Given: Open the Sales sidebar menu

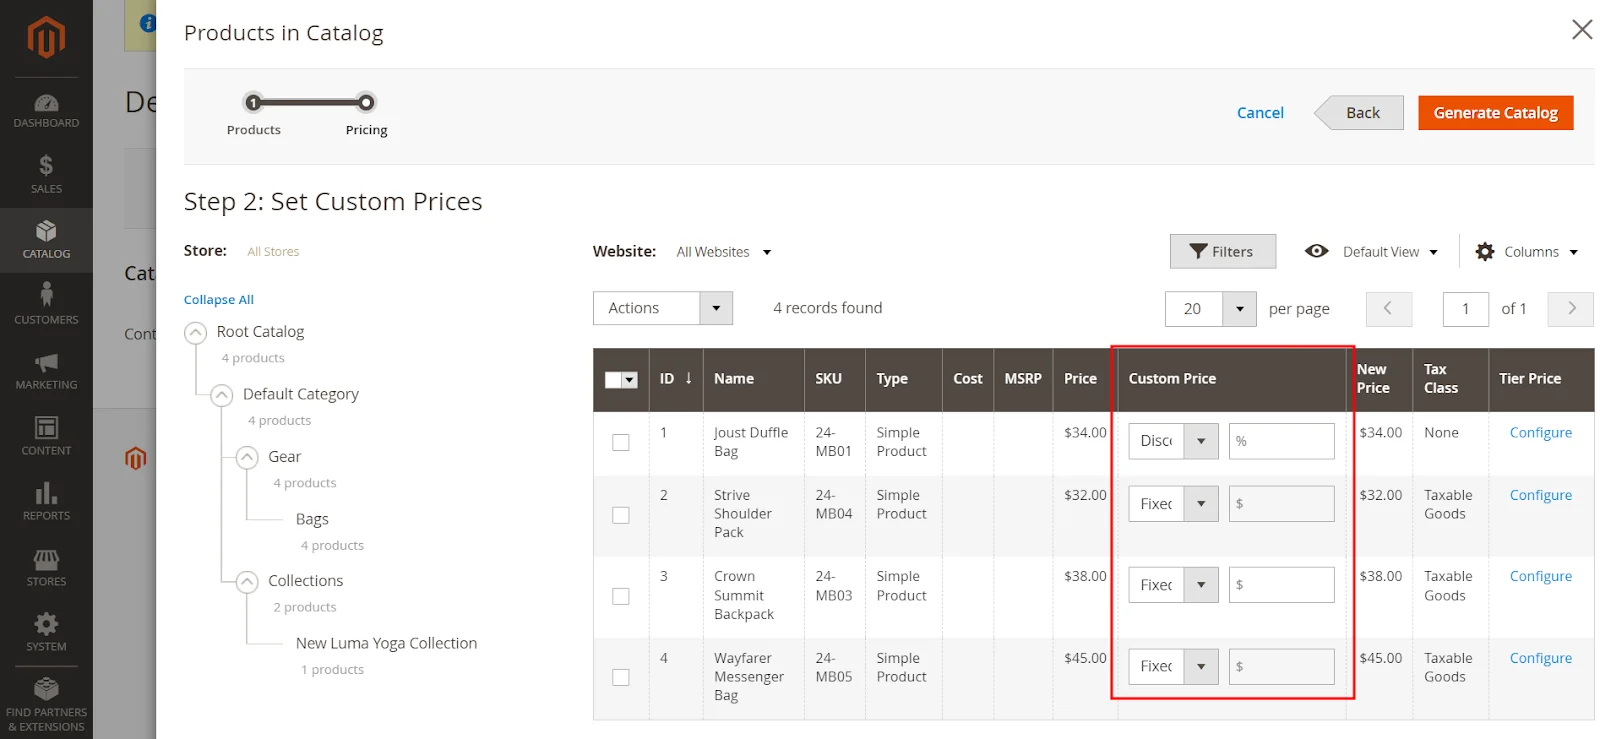Looking at the screenshot, I should 46,175.
